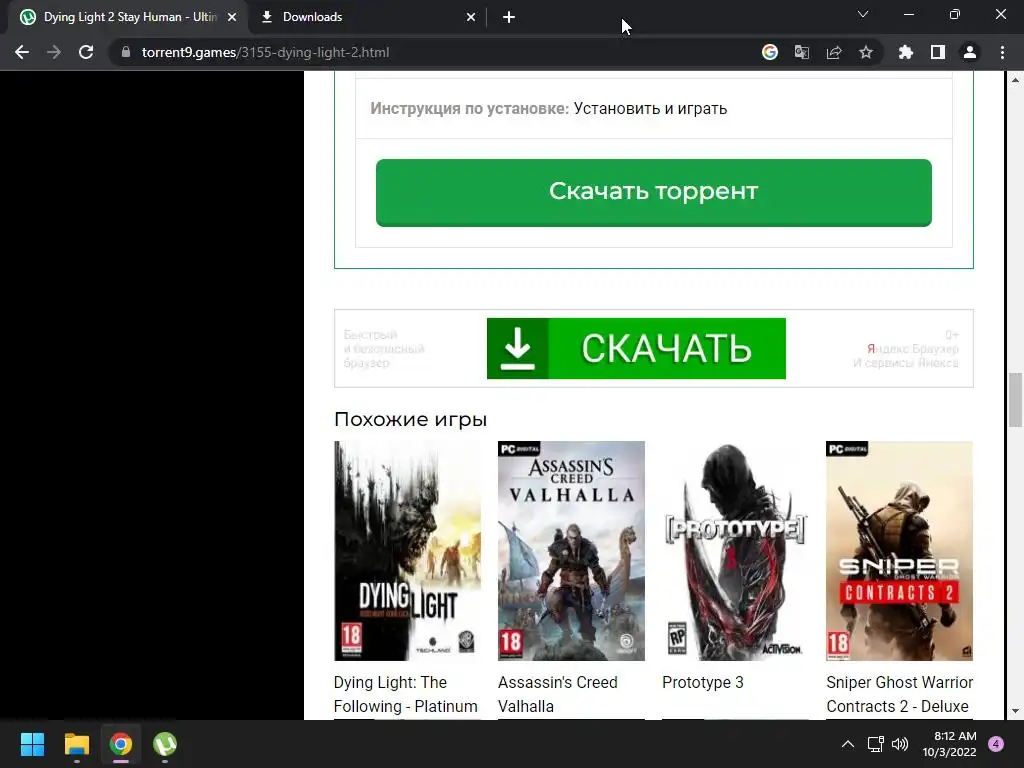Click Установить и играть text

point(650,108)
